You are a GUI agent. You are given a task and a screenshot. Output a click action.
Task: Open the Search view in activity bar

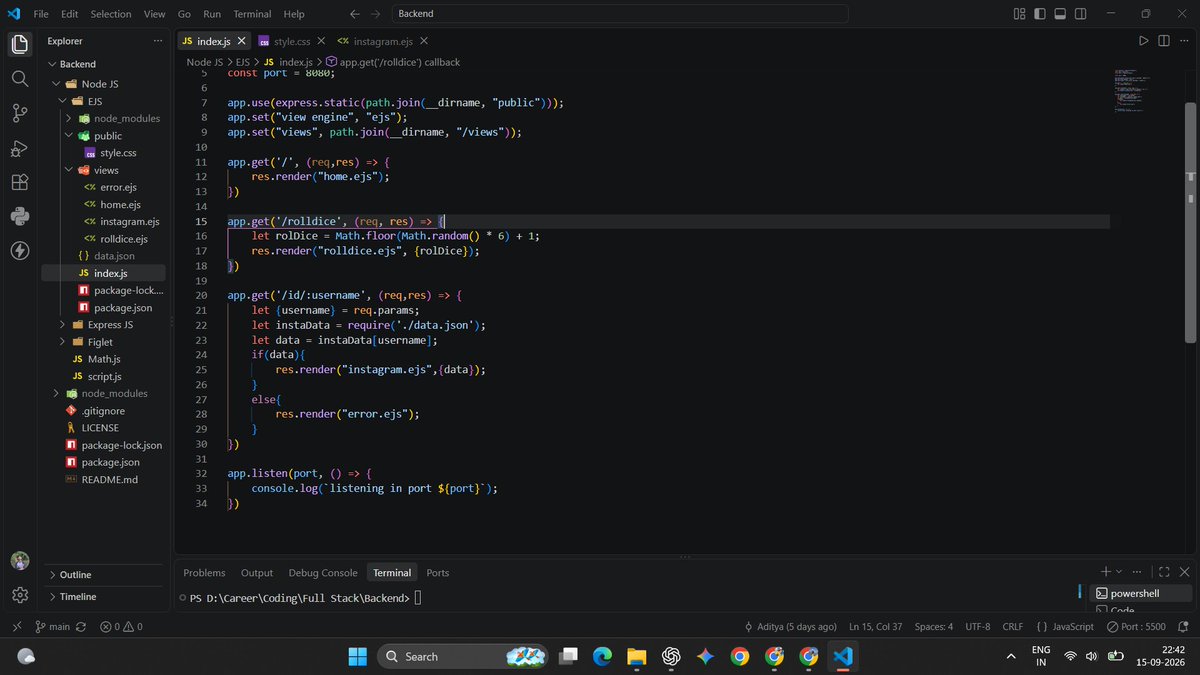[x=19, y=78]
